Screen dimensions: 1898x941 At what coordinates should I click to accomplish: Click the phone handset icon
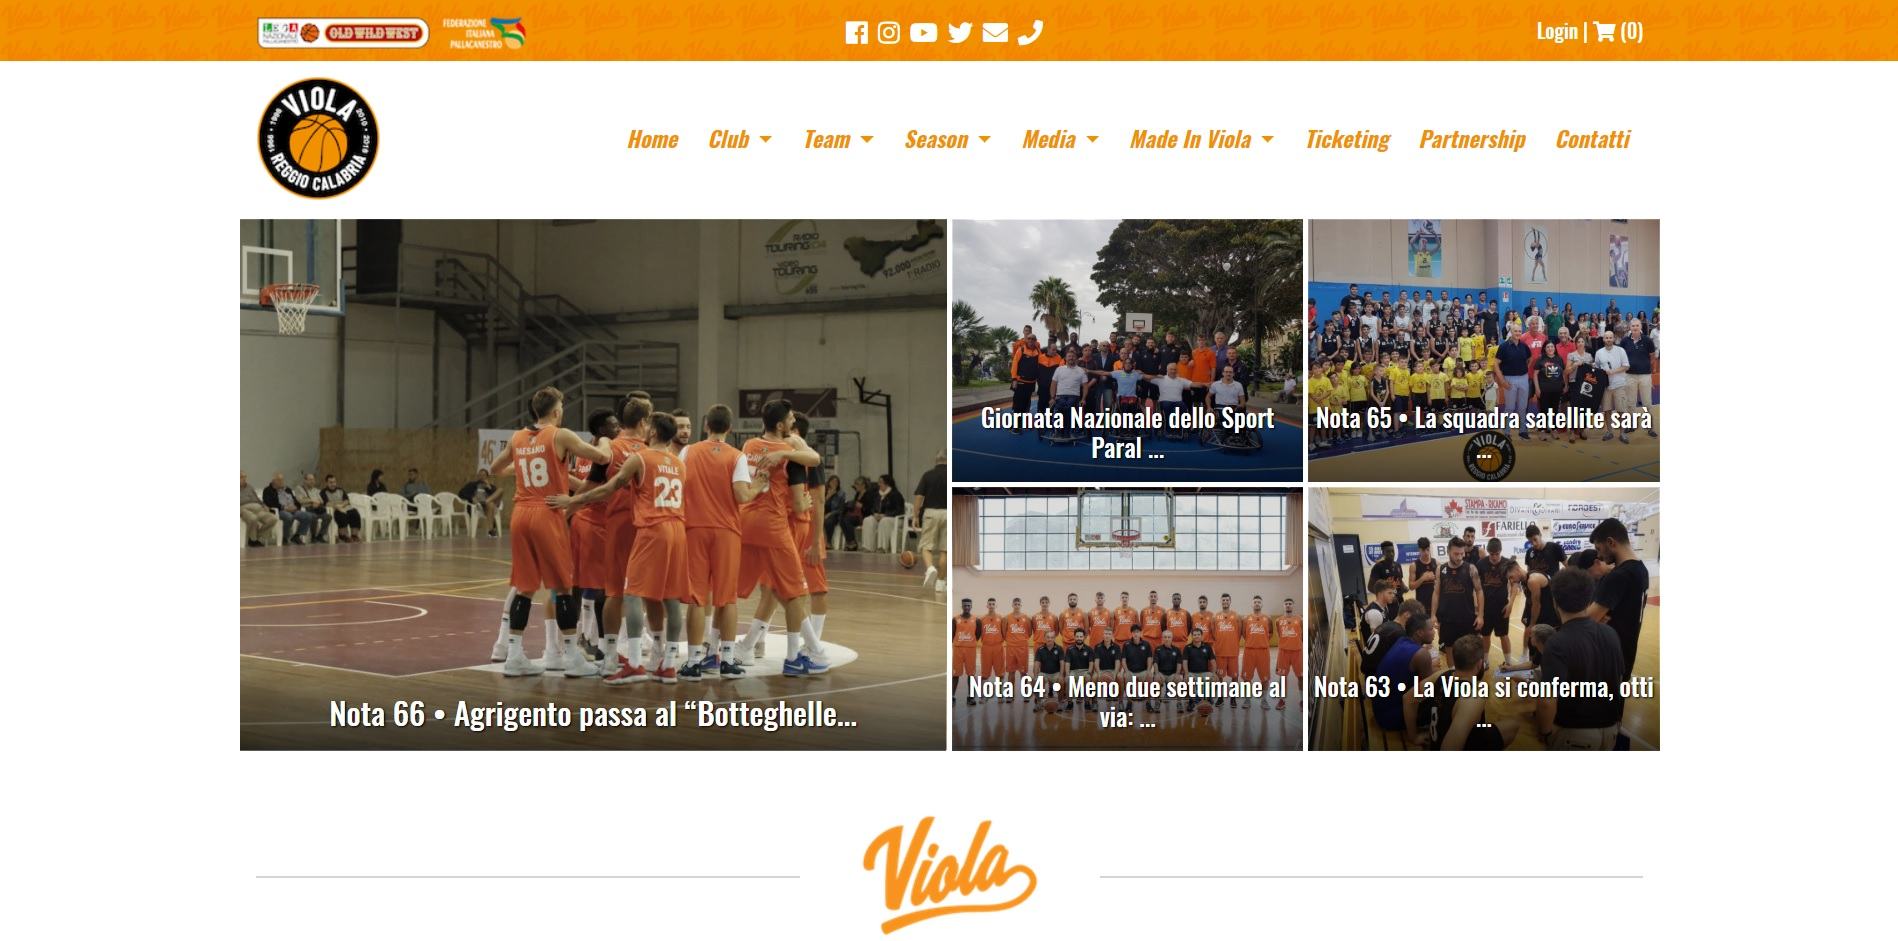1030,33
